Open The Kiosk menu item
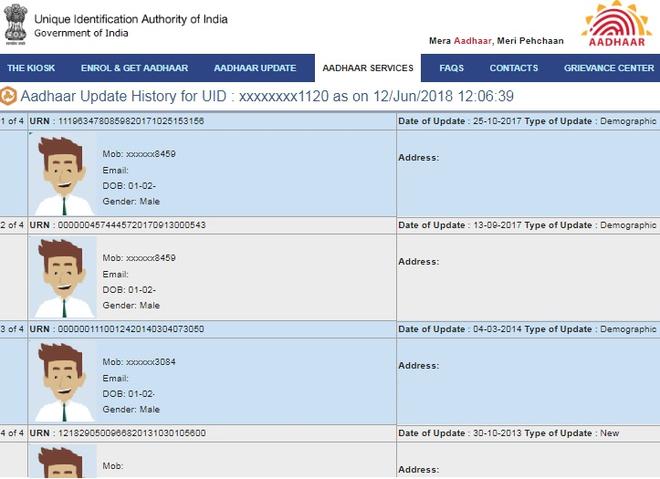This screenshot has height=479, width=660. tap(31, 68)
